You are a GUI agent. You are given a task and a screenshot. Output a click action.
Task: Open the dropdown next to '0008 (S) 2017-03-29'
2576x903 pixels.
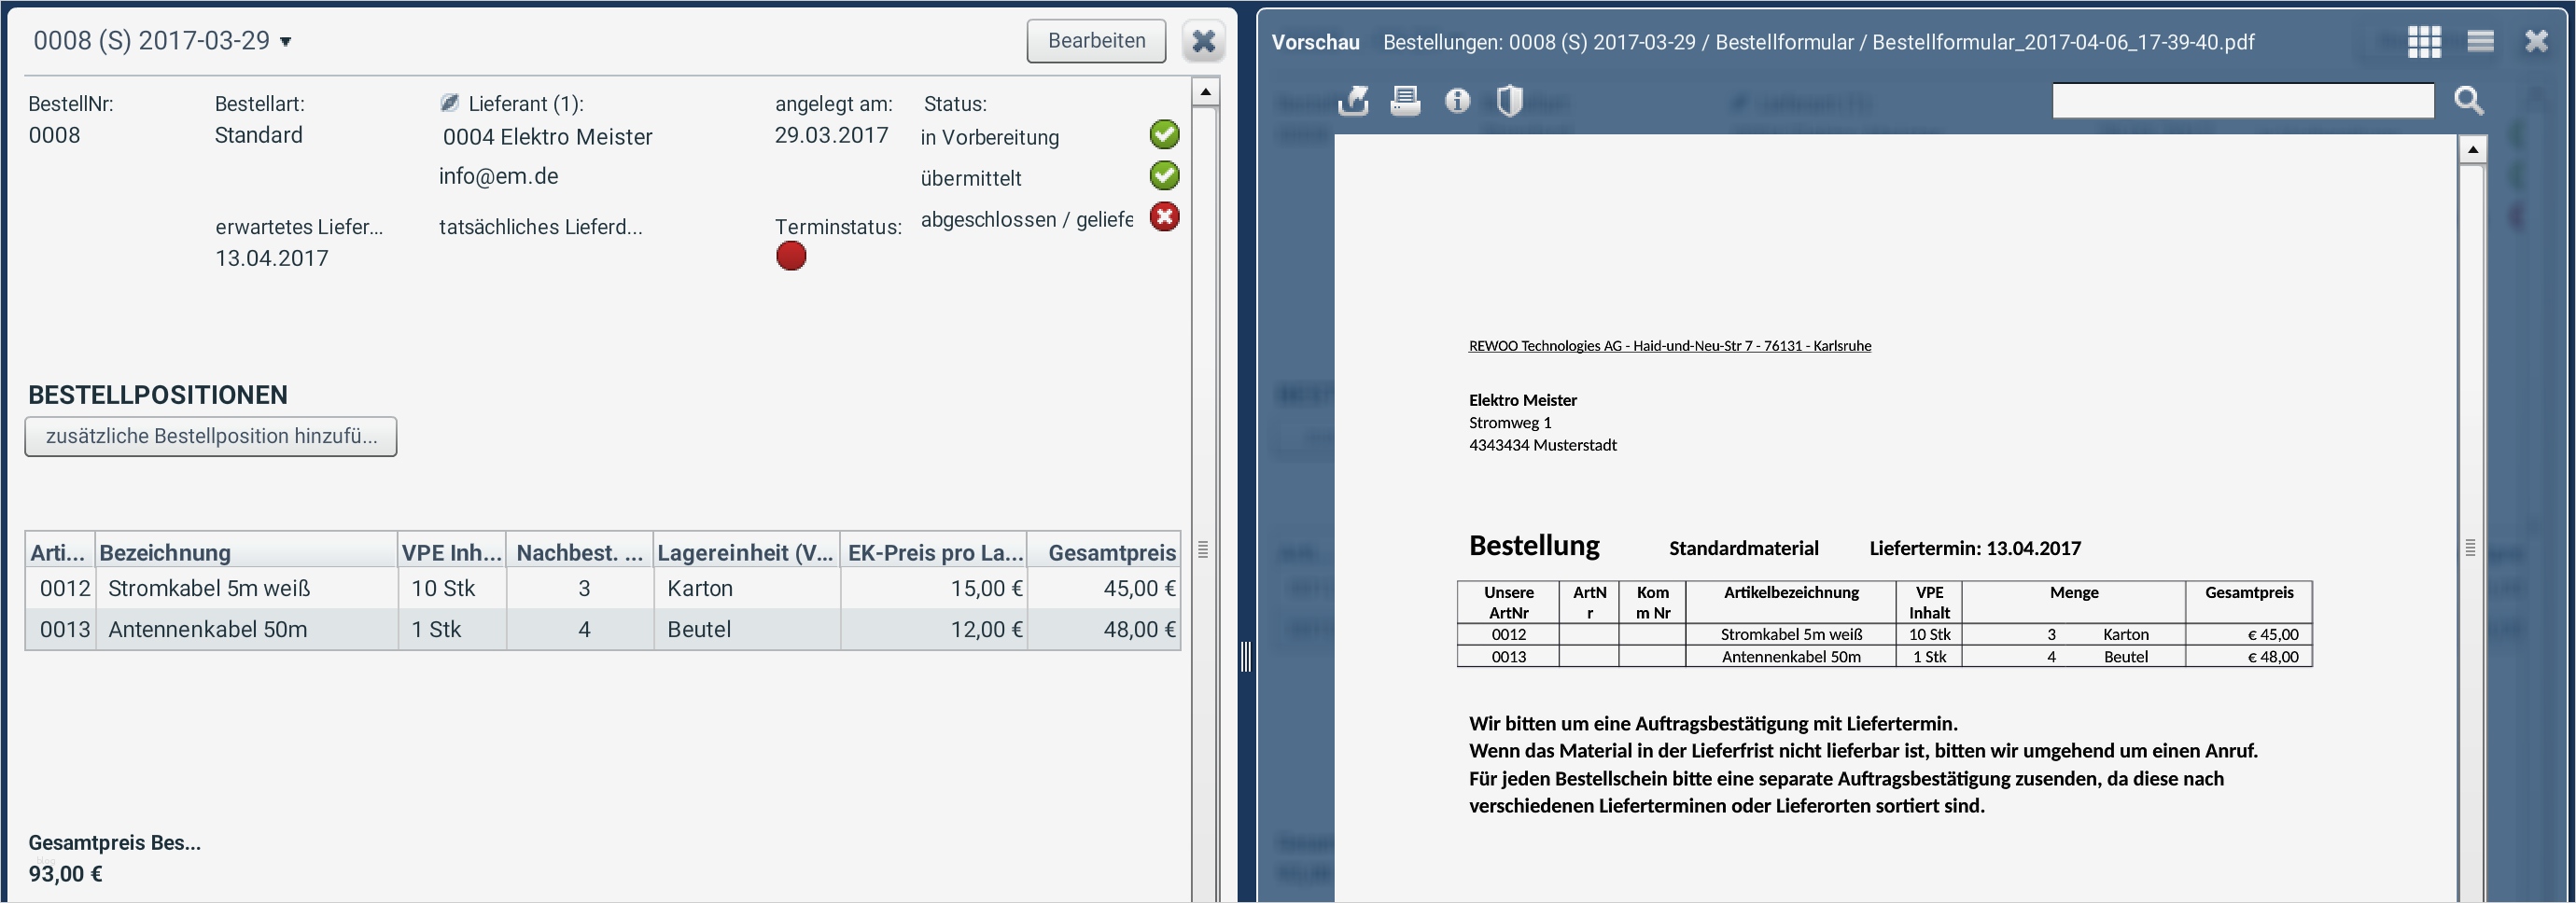287,43
